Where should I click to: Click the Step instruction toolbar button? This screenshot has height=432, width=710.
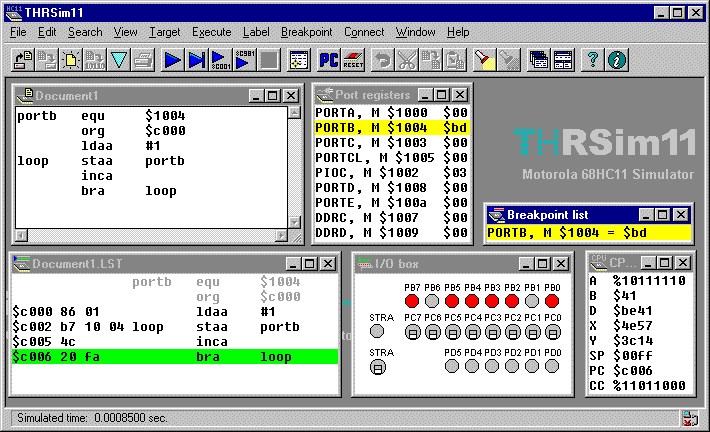click(x=196, y=60)
